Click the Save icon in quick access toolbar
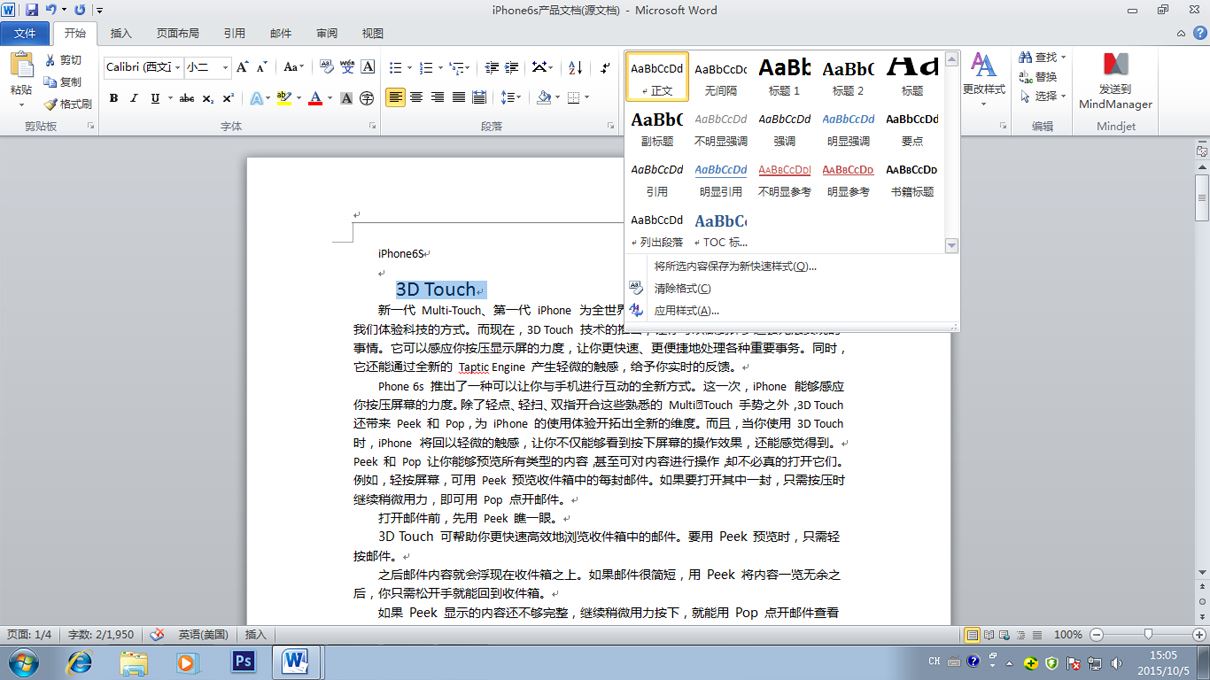 (x=32, y=10)
